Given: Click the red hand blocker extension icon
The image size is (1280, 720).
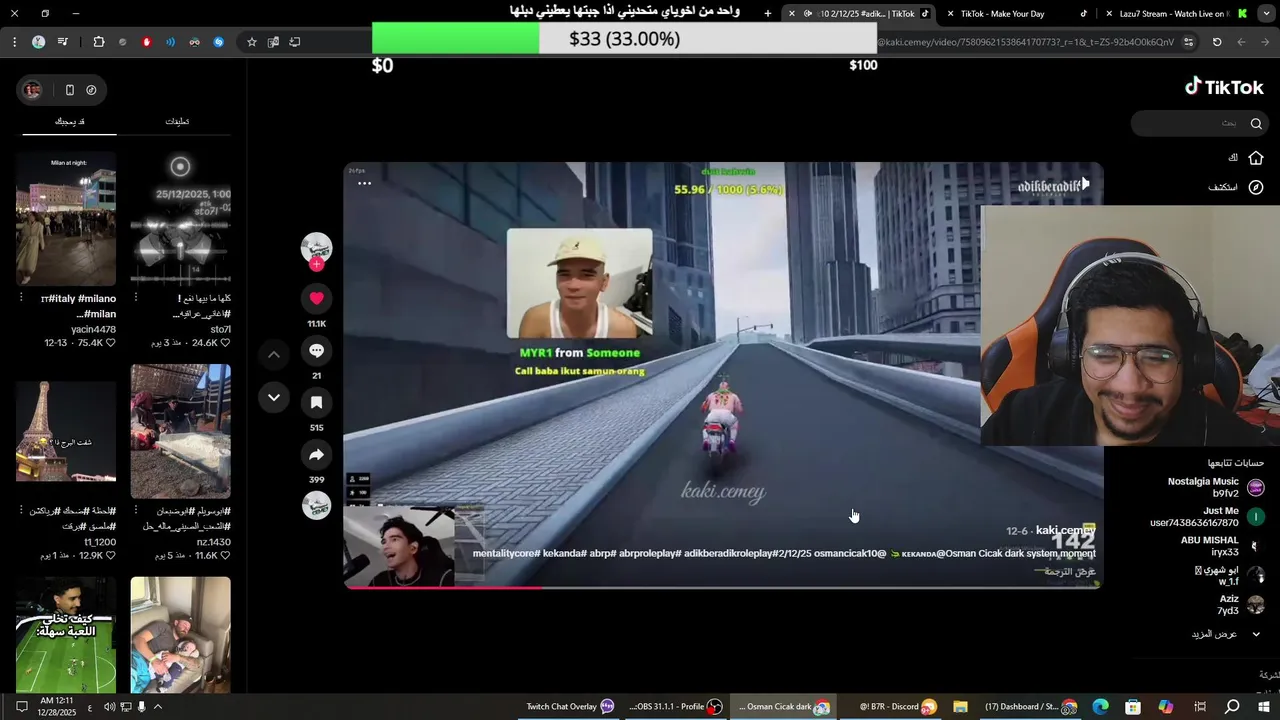Looking at the screenshot, I should point(147,42).
